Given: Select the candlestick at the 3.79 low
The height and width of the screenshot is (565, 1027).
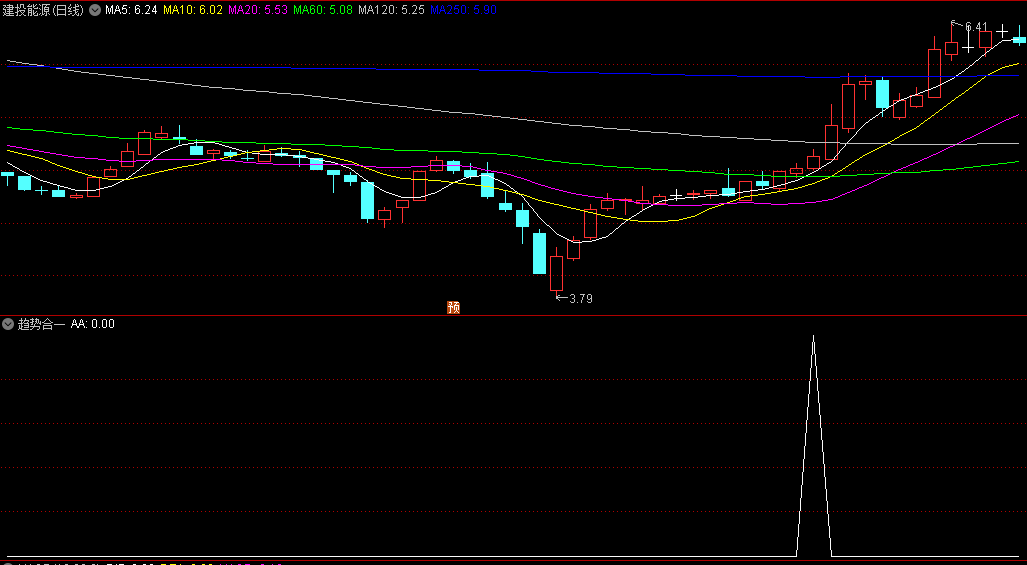Looking at the screenshot, I should (557, 272).
